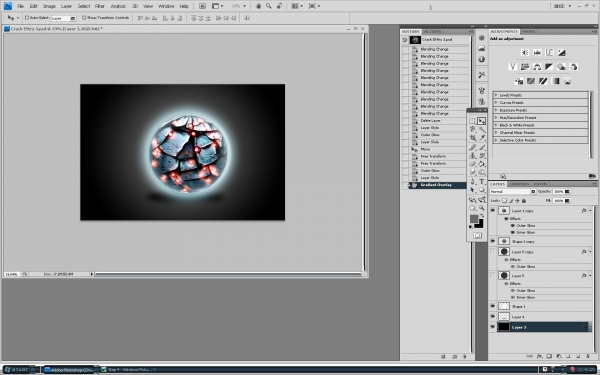This screenshot has height=375, width=600.
Task: Select the Delete Layer history state
Action: point(436,121)
